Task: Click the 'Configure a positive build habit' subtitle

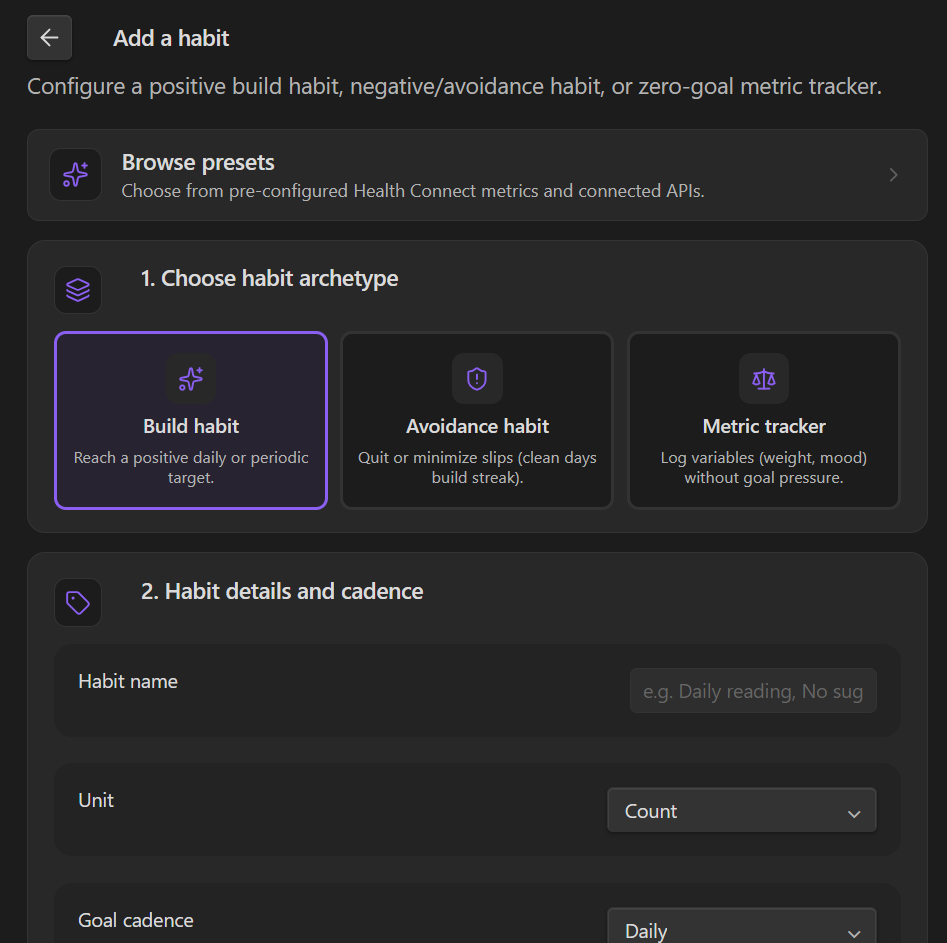Action: [454, 87]
